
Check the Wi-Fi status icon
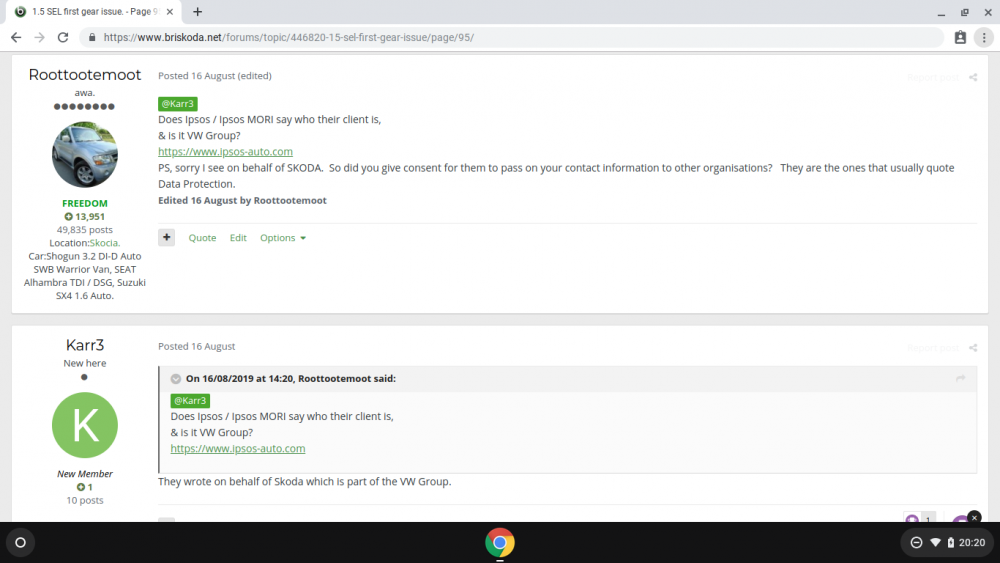[x=936, y=543]
